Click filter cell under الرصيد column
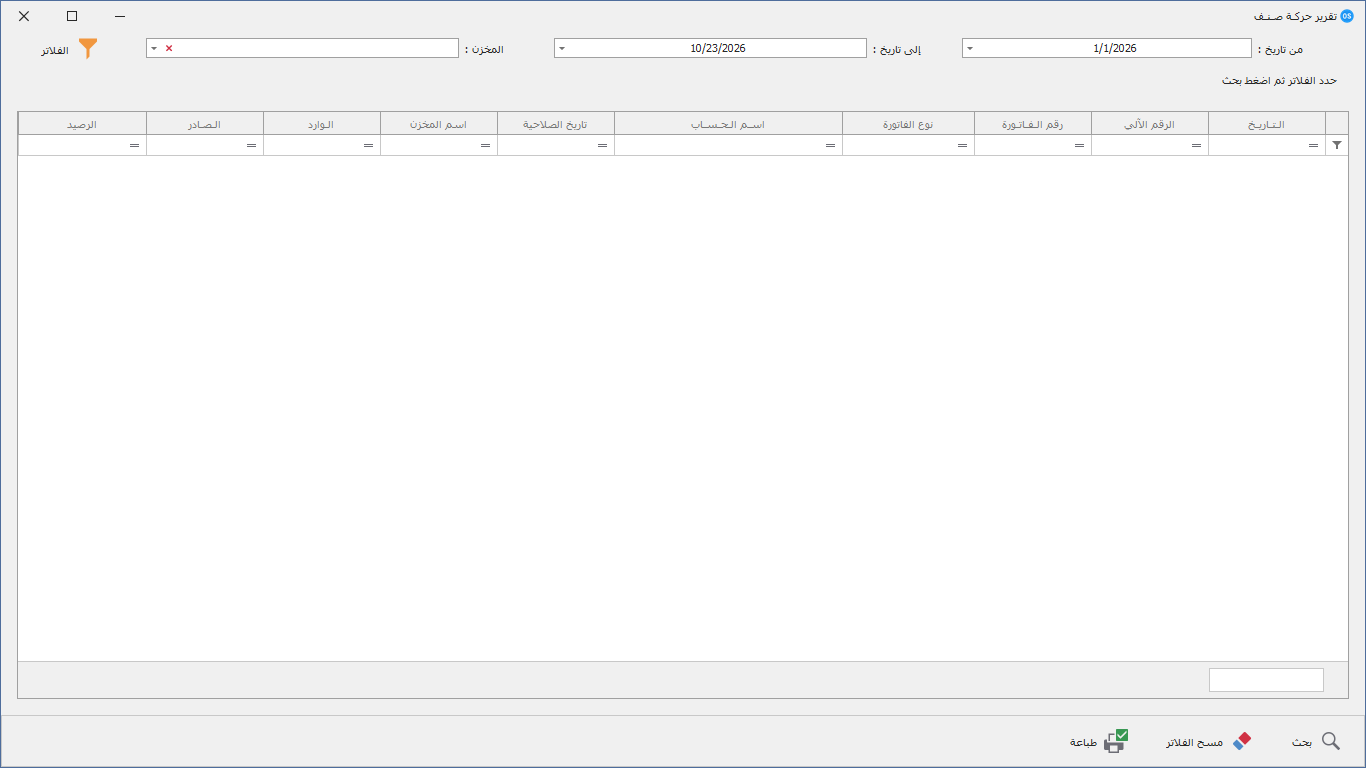The width and height of the screenshot is (1366, 768). pos(82,145)
